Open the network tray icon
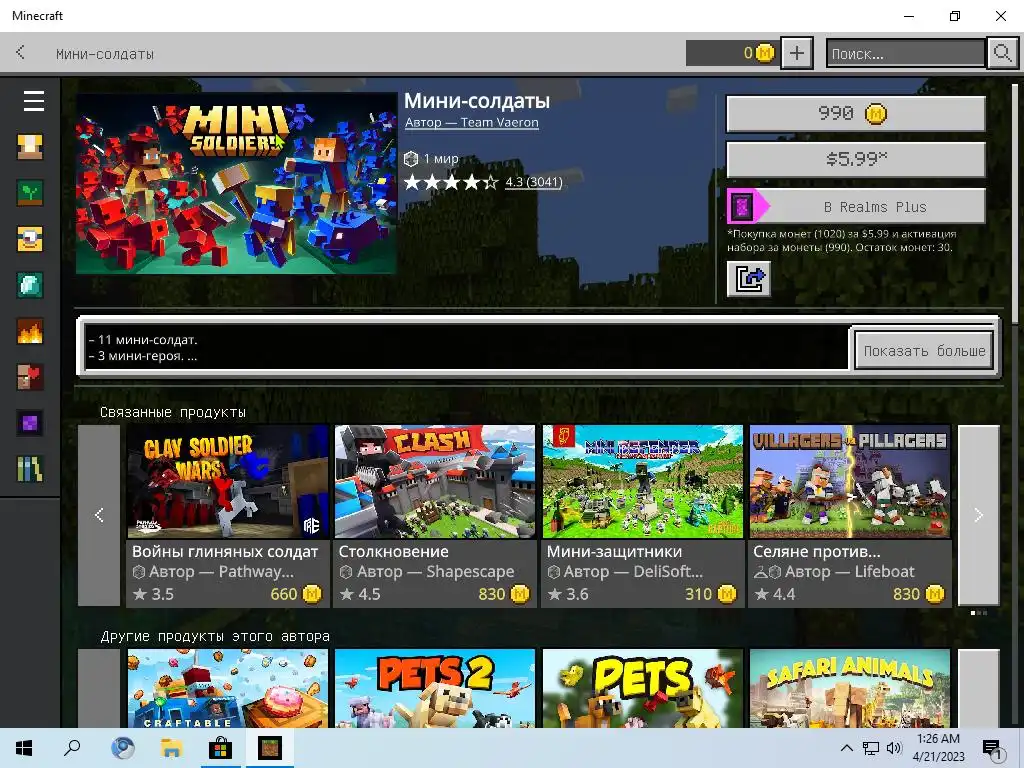1024x768 pixels. (x=871, y=748)
